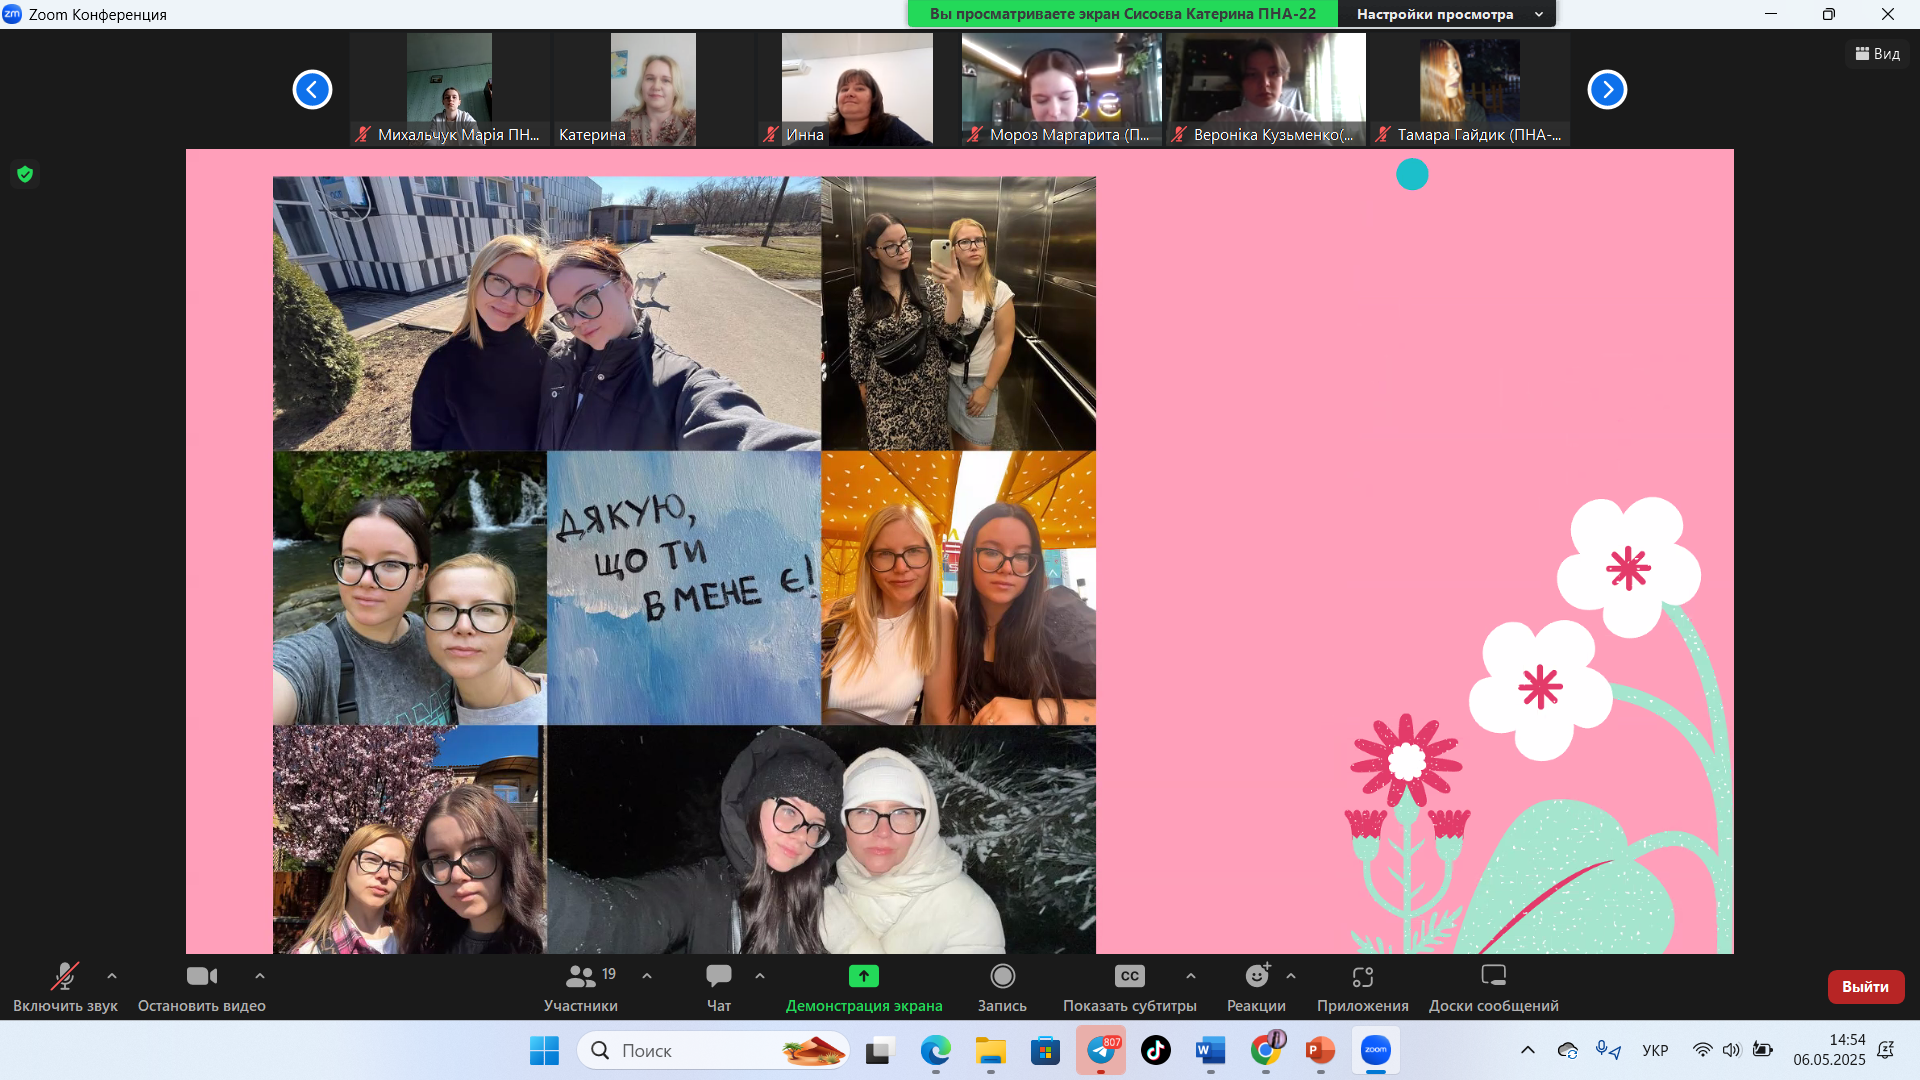Viewport: 1920px width, 1080px height.
Task: Go to next participant thumbnails page
Action: click(1607, 90)
